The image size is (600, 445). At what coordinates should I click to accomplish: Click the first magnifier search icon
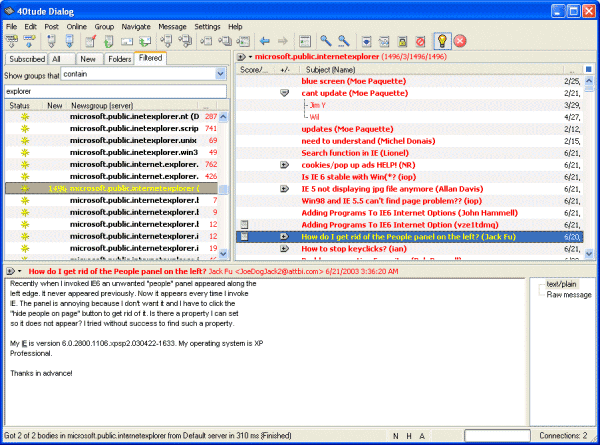(x=324, y=40)
